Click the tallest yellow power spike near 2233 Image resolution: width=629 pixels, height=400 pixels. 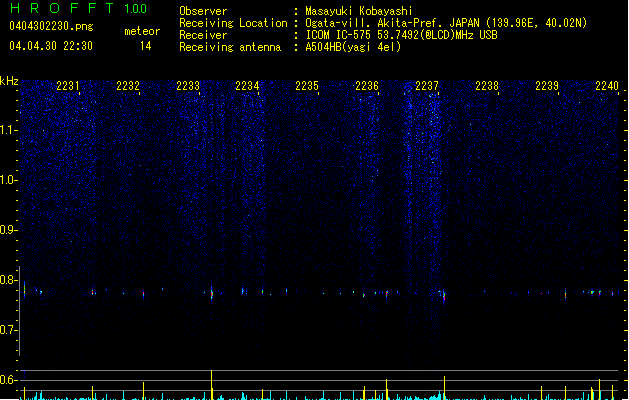(211, 384)
